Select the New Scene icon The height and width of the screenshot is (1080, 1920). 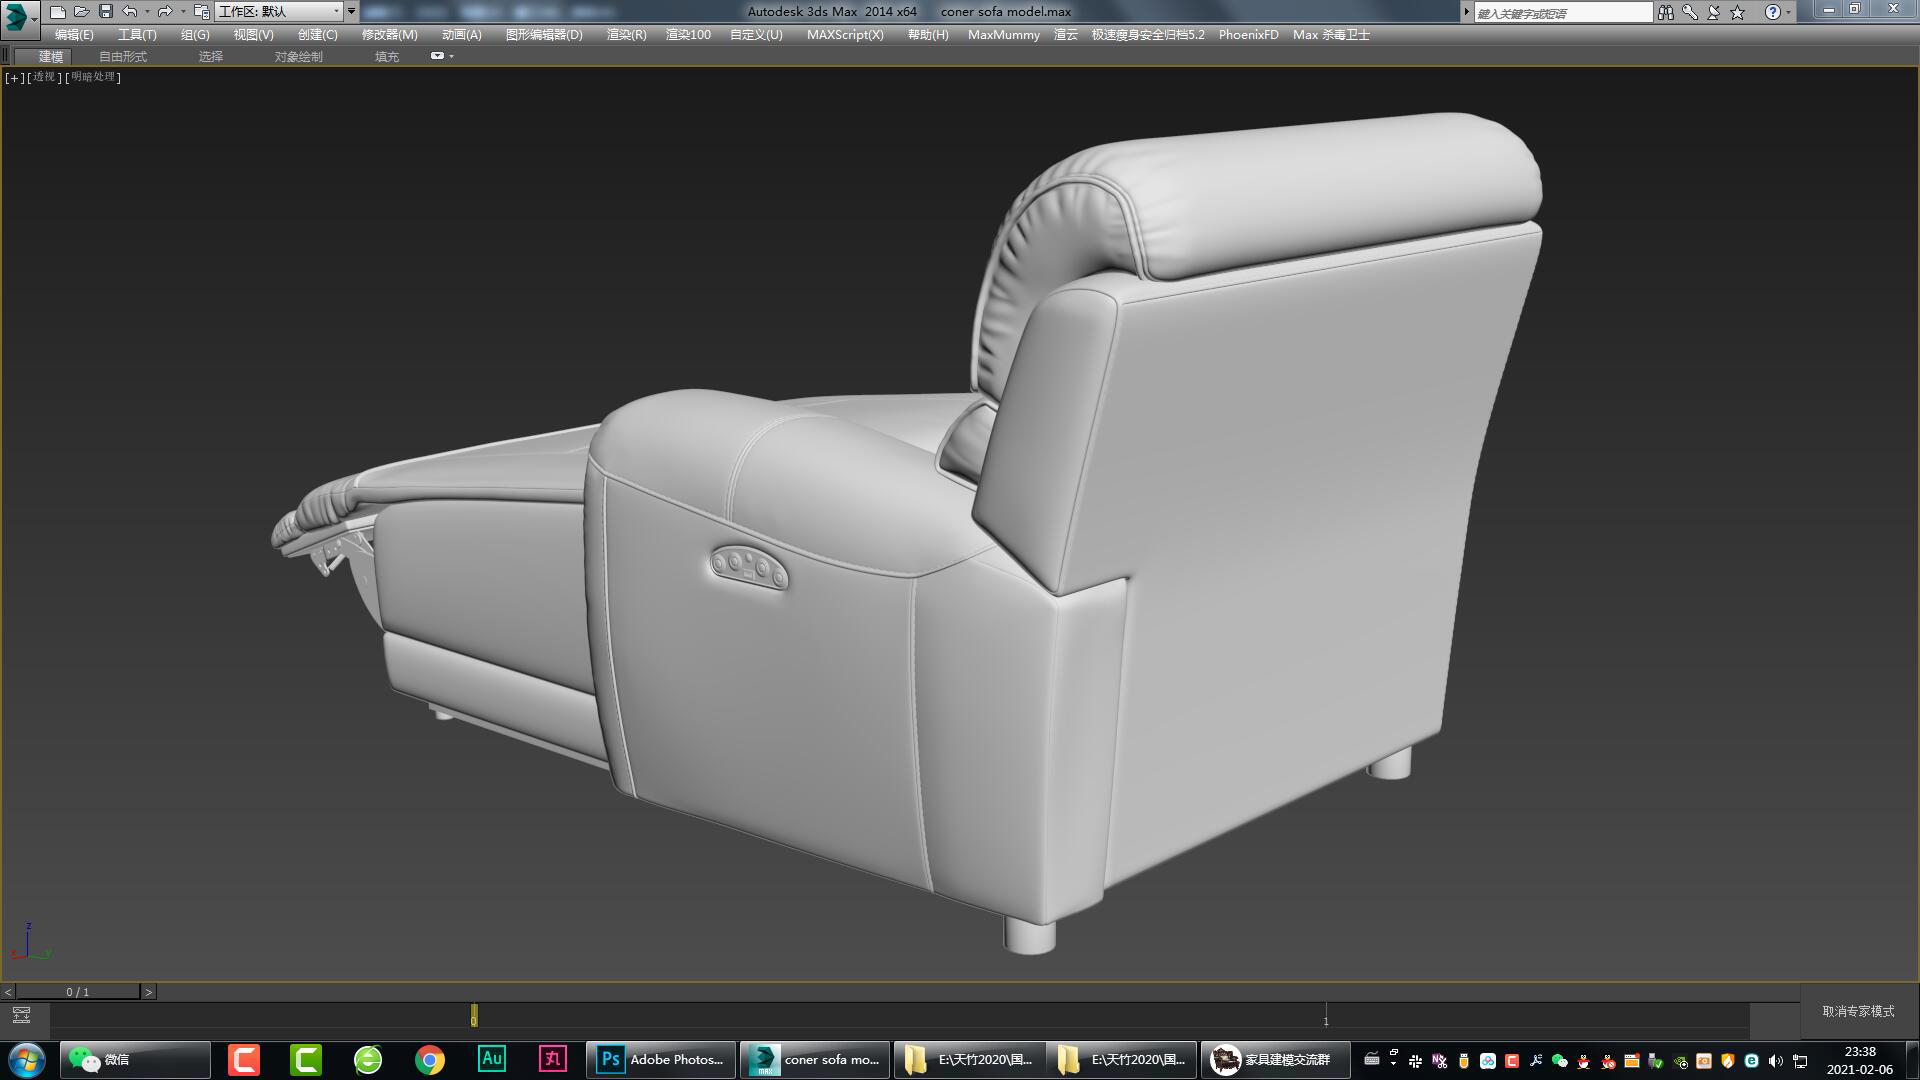tap(56, 11)
